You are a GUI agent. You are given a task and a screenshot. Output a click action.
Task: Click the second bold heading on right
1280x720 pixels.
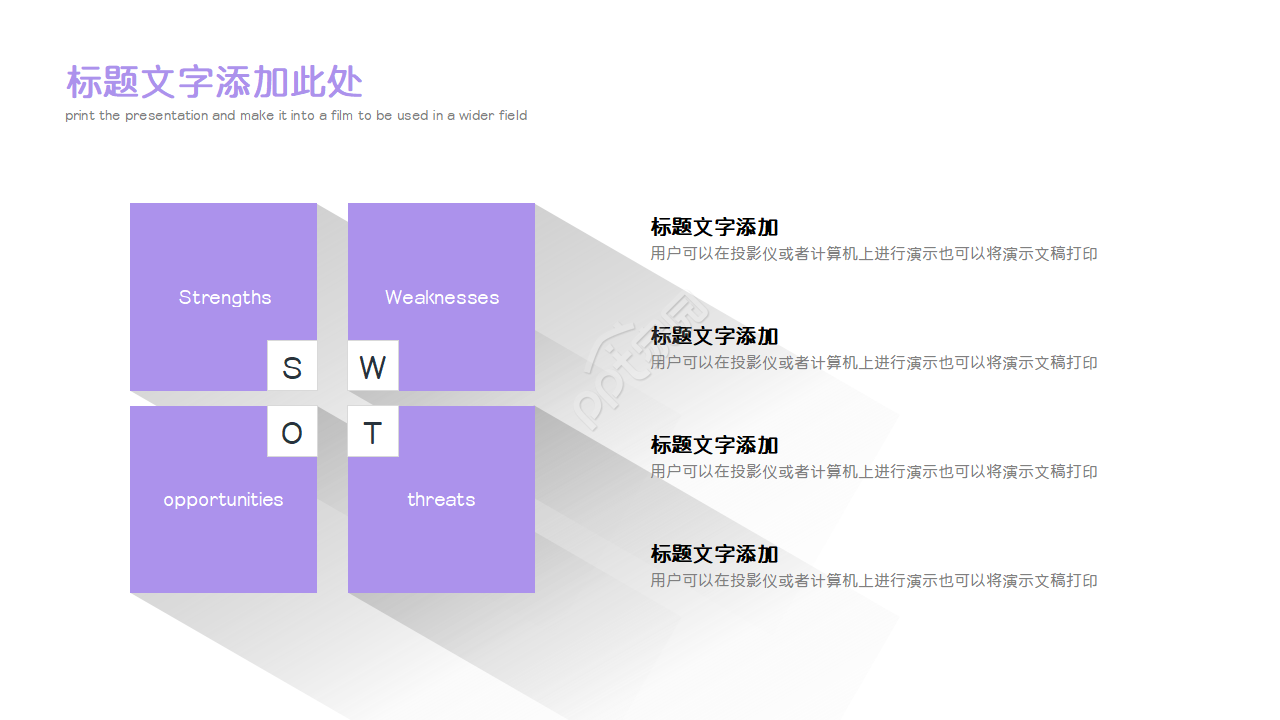714,336
